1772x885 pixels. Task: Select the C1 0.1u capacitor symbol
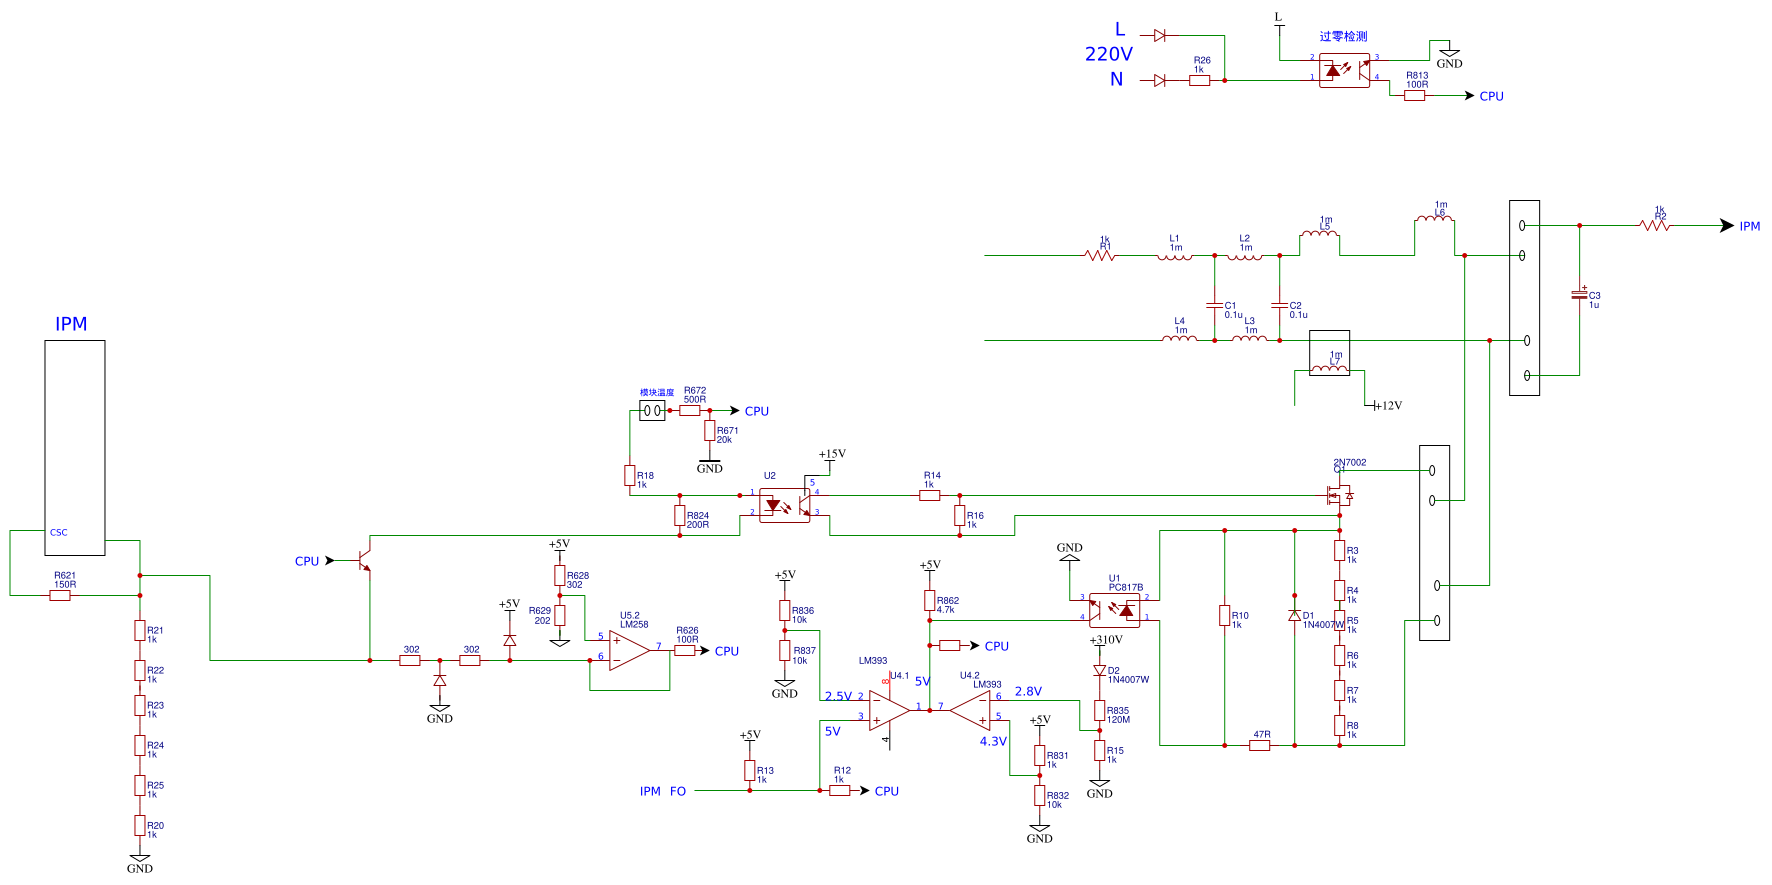(1215, 304)
